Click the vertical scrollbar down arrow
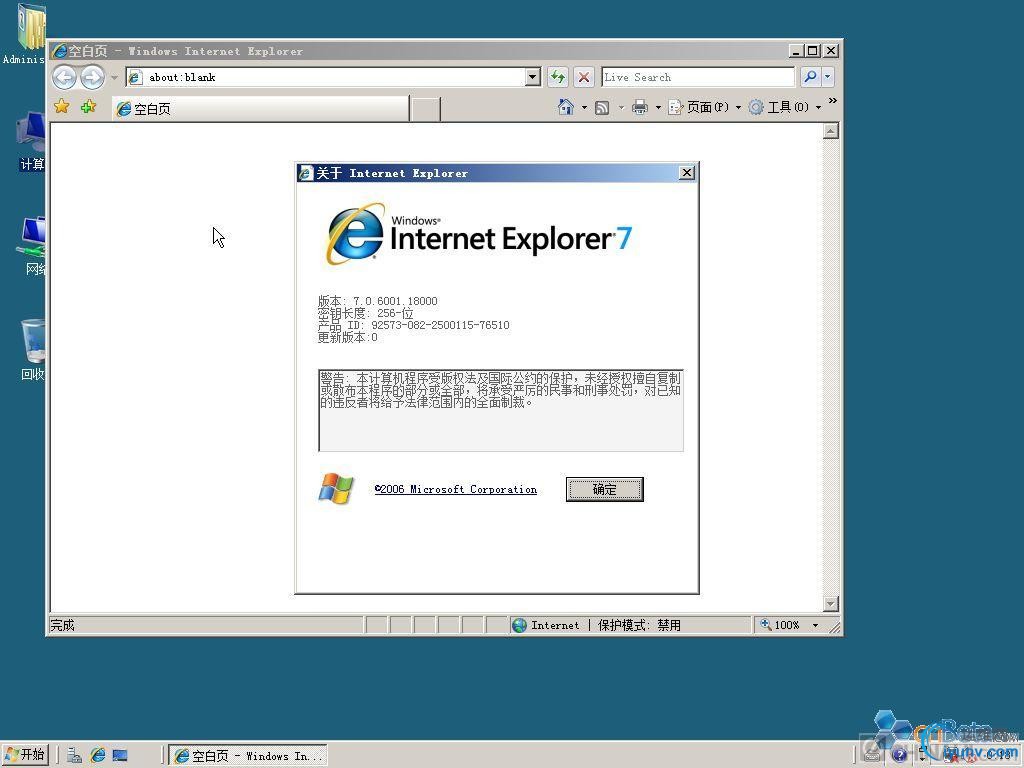This screenshot has height=768, width=1024. coord(831,603)
